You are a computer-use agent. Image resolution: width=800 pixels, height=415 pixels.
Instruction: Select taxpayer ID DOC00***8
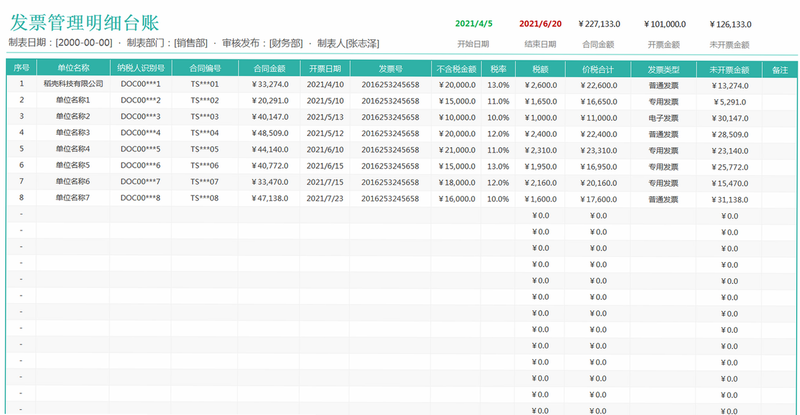140,198
